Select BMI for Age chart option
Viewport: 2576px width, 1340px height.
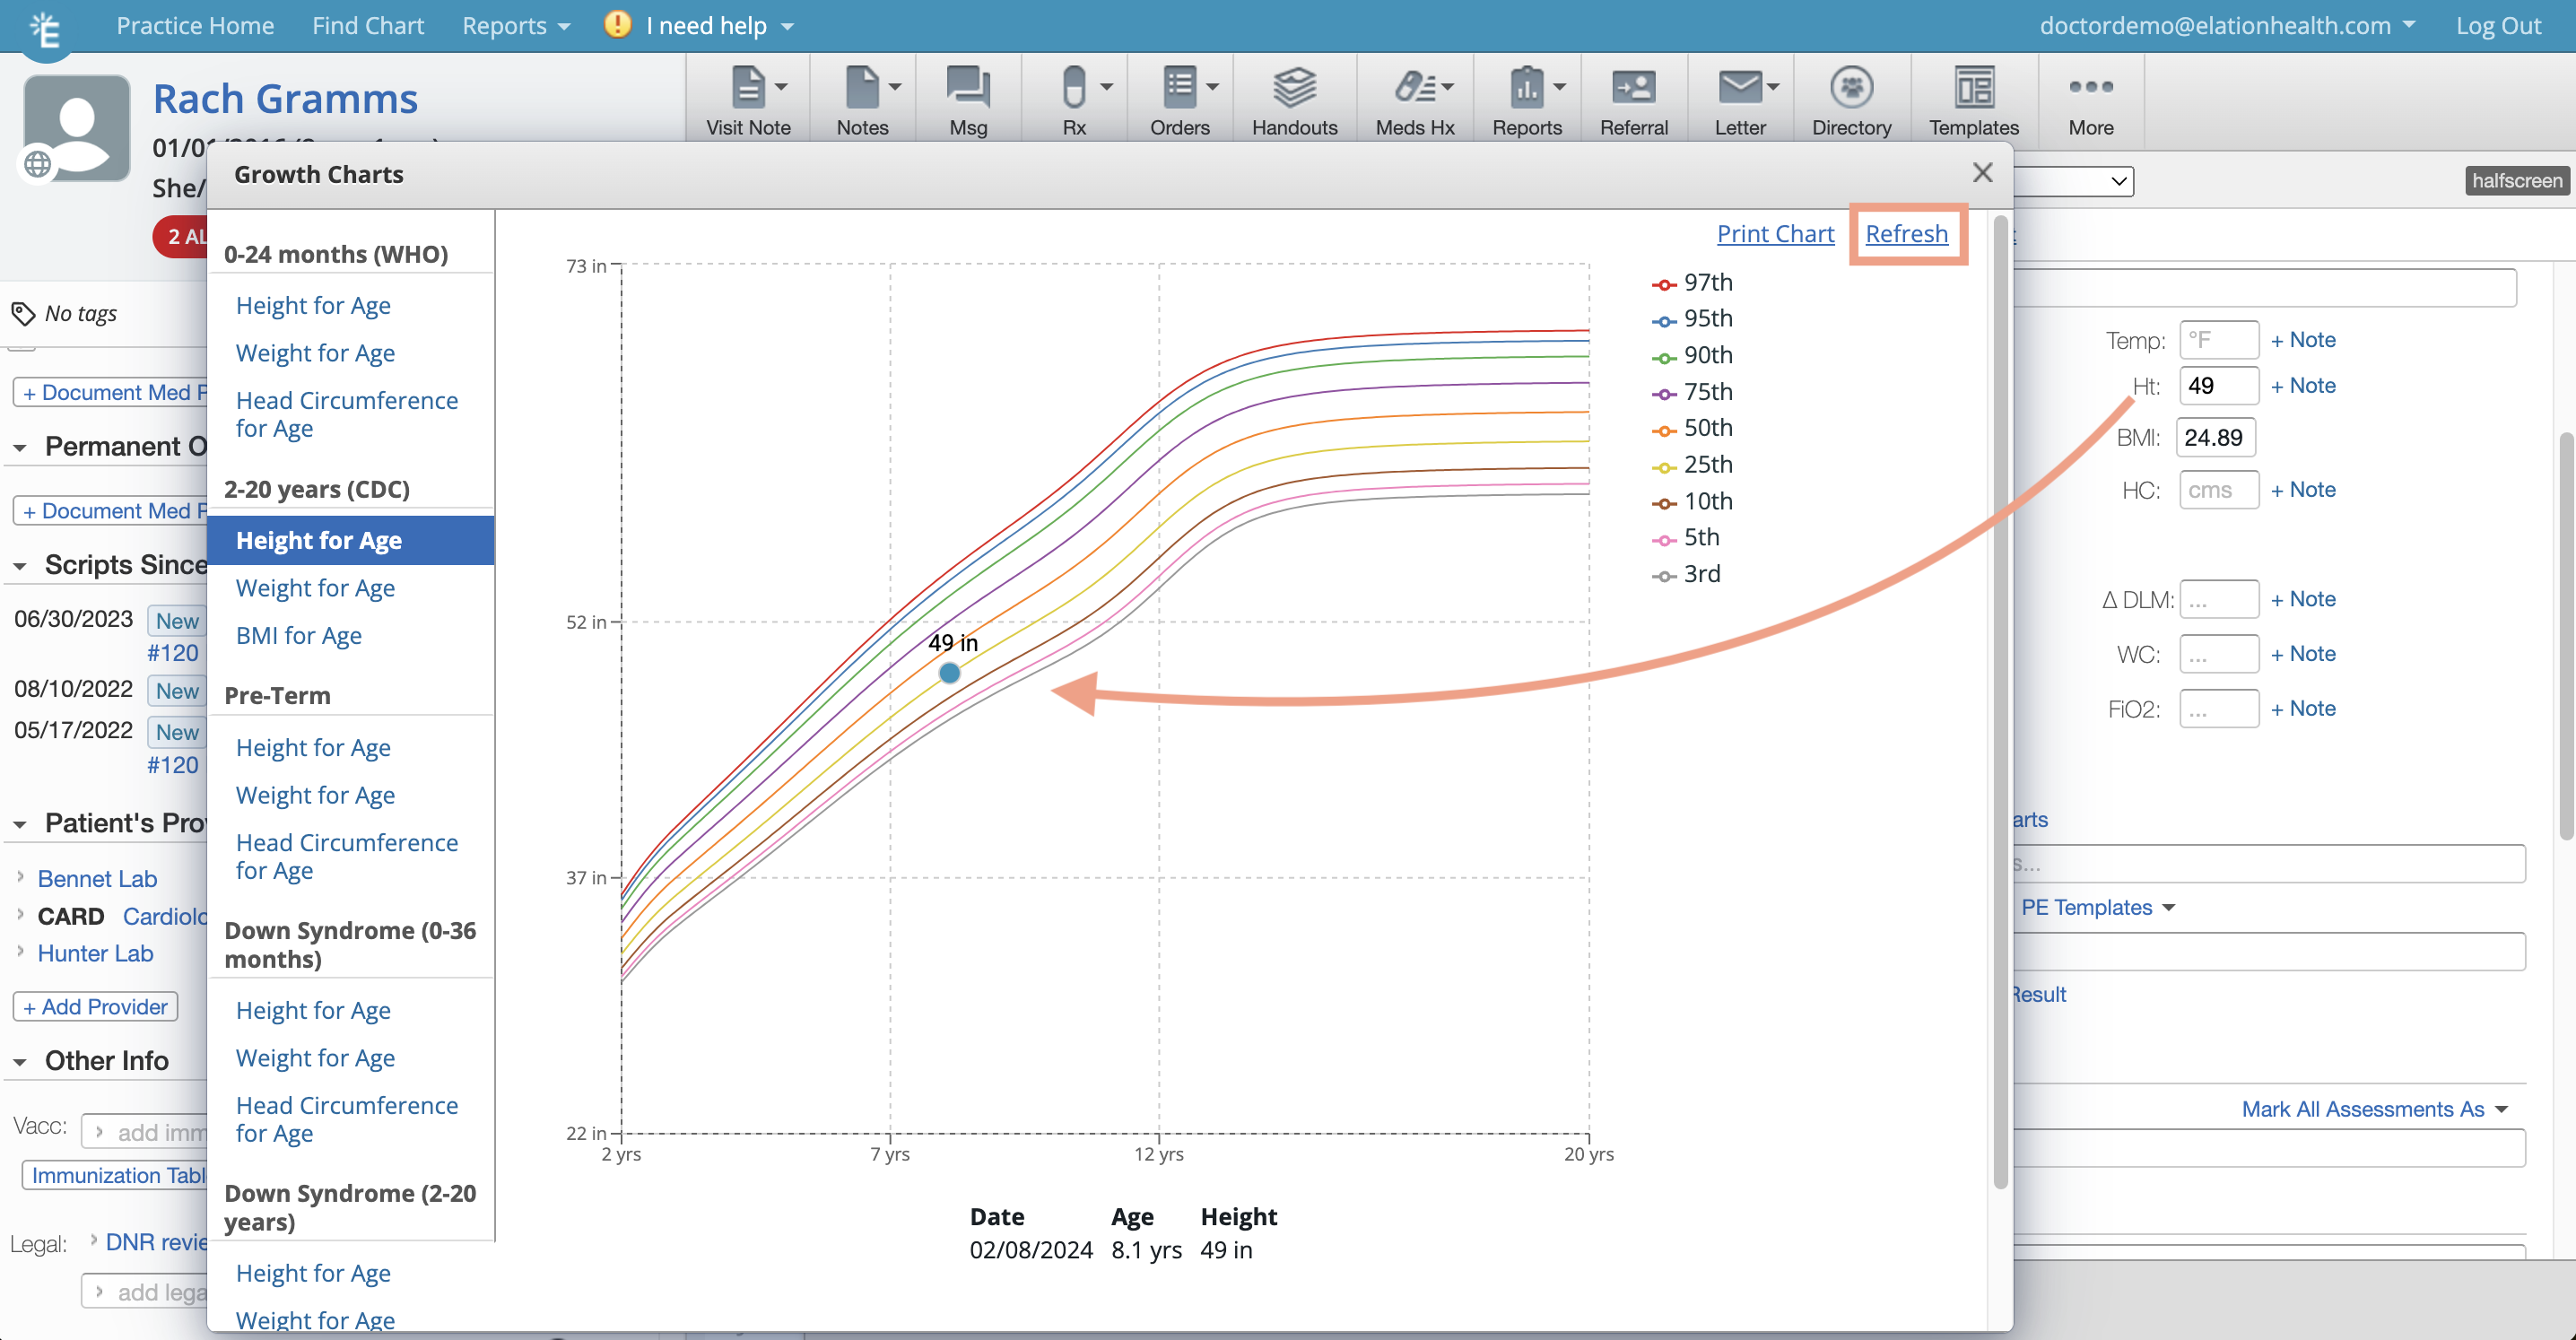pyautogui.click(x=300, y=635)
